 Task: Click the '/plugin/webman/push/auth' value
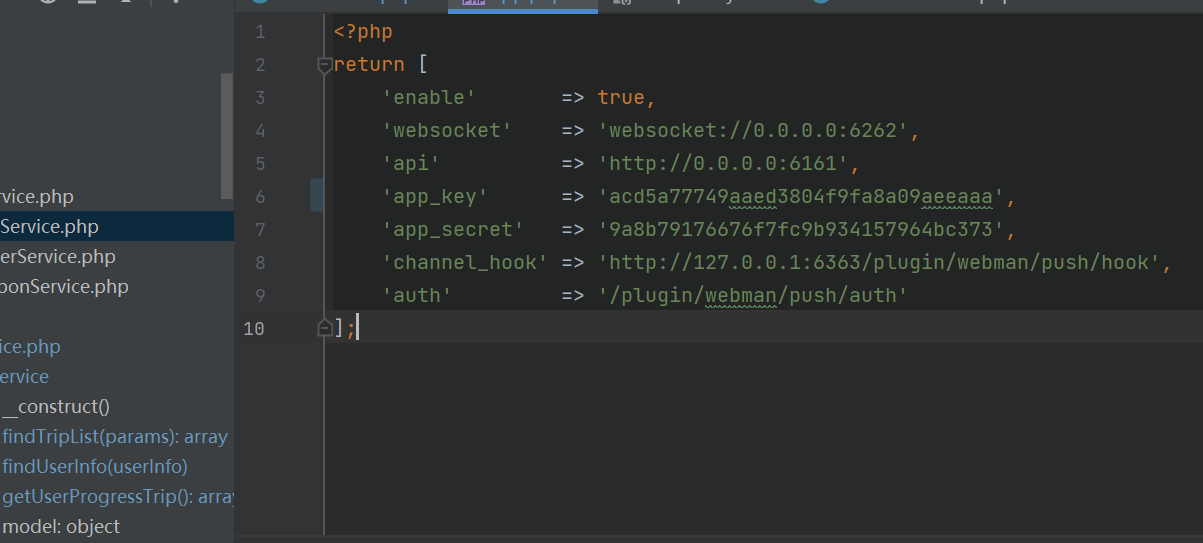click(753, 295)
